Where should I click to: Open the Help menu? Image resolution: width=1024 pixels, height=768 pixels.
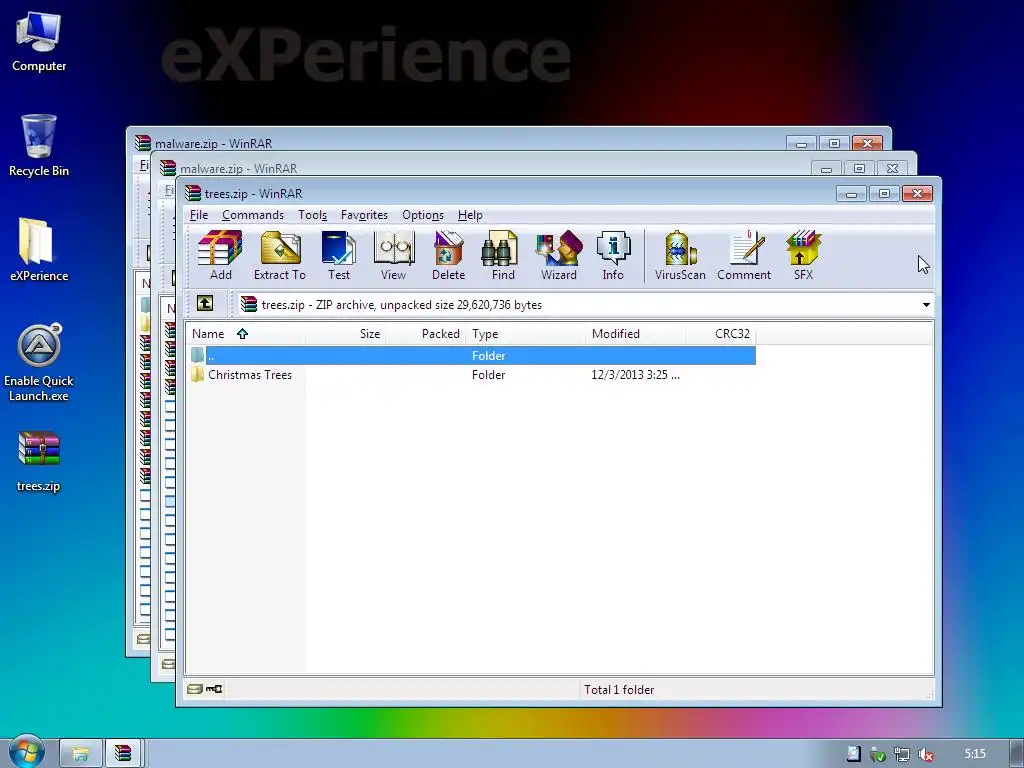tap(470, 215)
